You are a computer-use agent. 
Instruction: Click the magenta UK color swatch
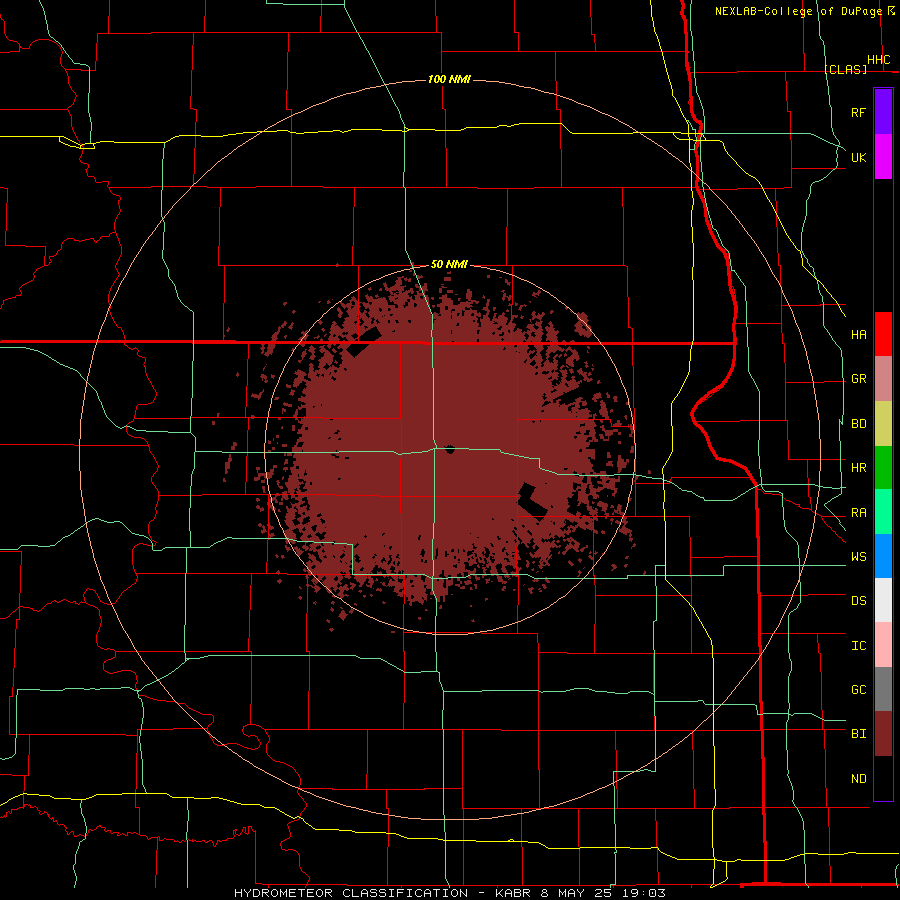pos(883,157)
